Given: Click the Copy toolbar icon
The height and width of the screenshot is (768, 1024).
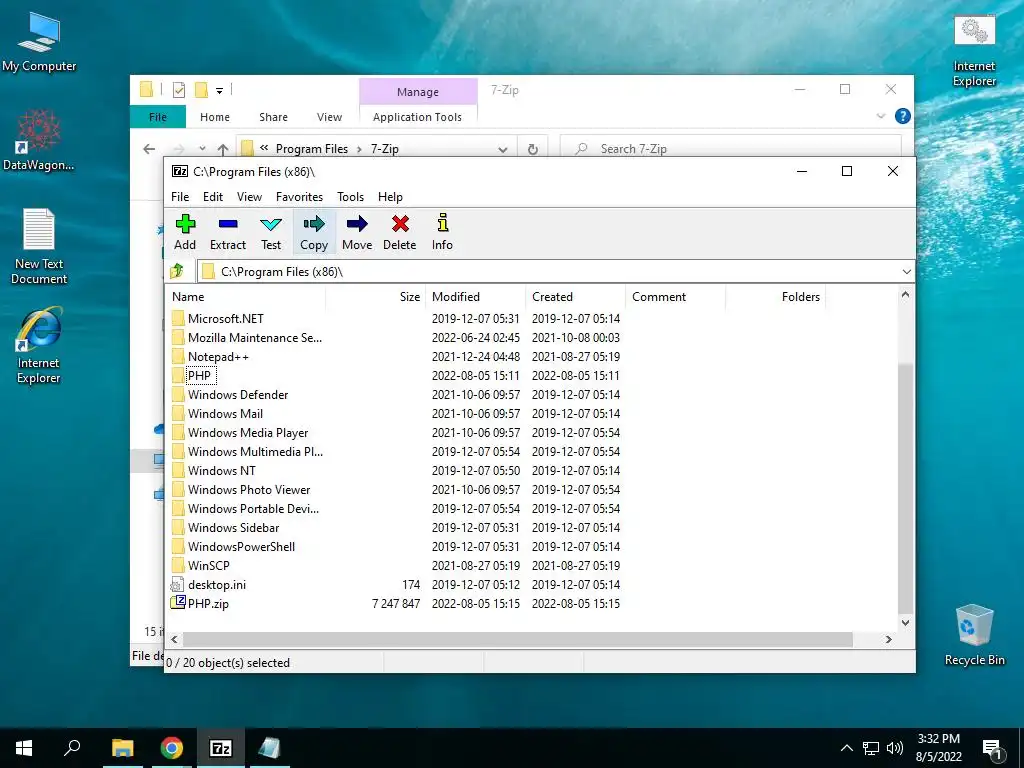Looking at the screenshot, I should [x=314, y=224].
